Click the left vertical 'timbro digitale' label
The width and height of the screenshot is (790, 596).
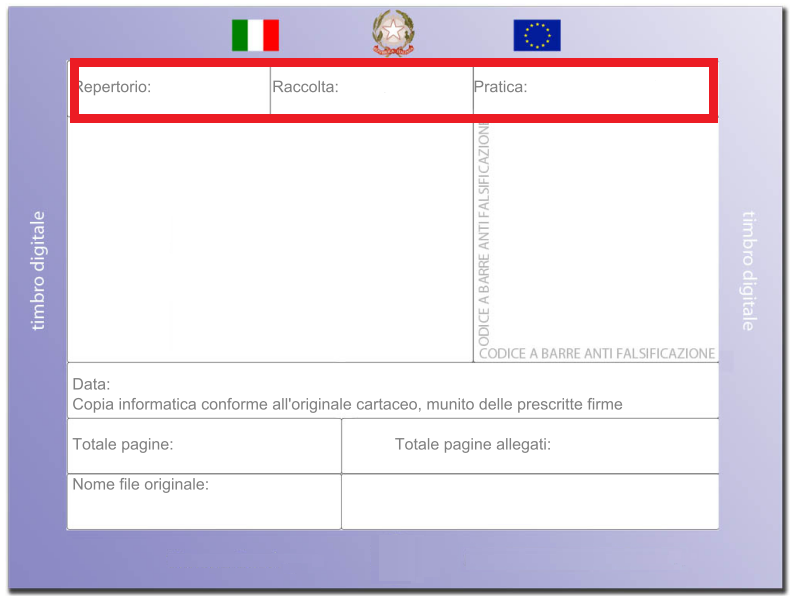tap(38, 270)
